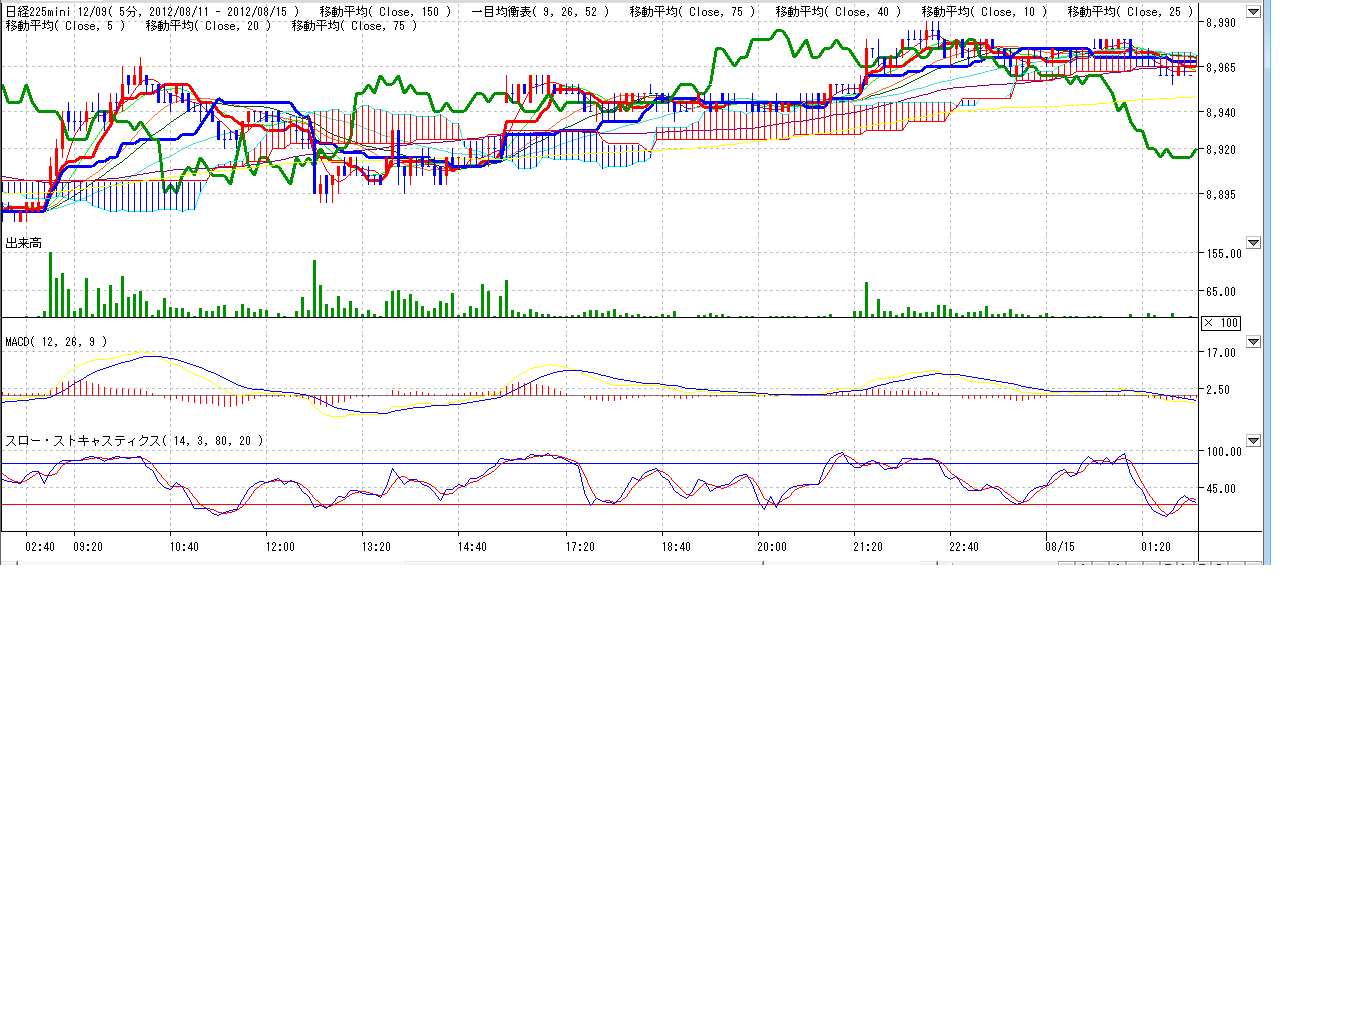
Task: Click the 移動平均 (Close, 40) label
Action: pos(838,12)
